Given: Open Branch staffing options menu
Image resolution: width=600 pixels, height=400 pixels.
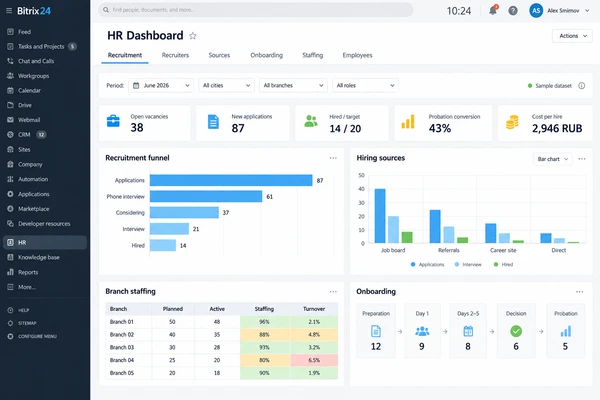Looking at the screenshot, I should (333, 292).
